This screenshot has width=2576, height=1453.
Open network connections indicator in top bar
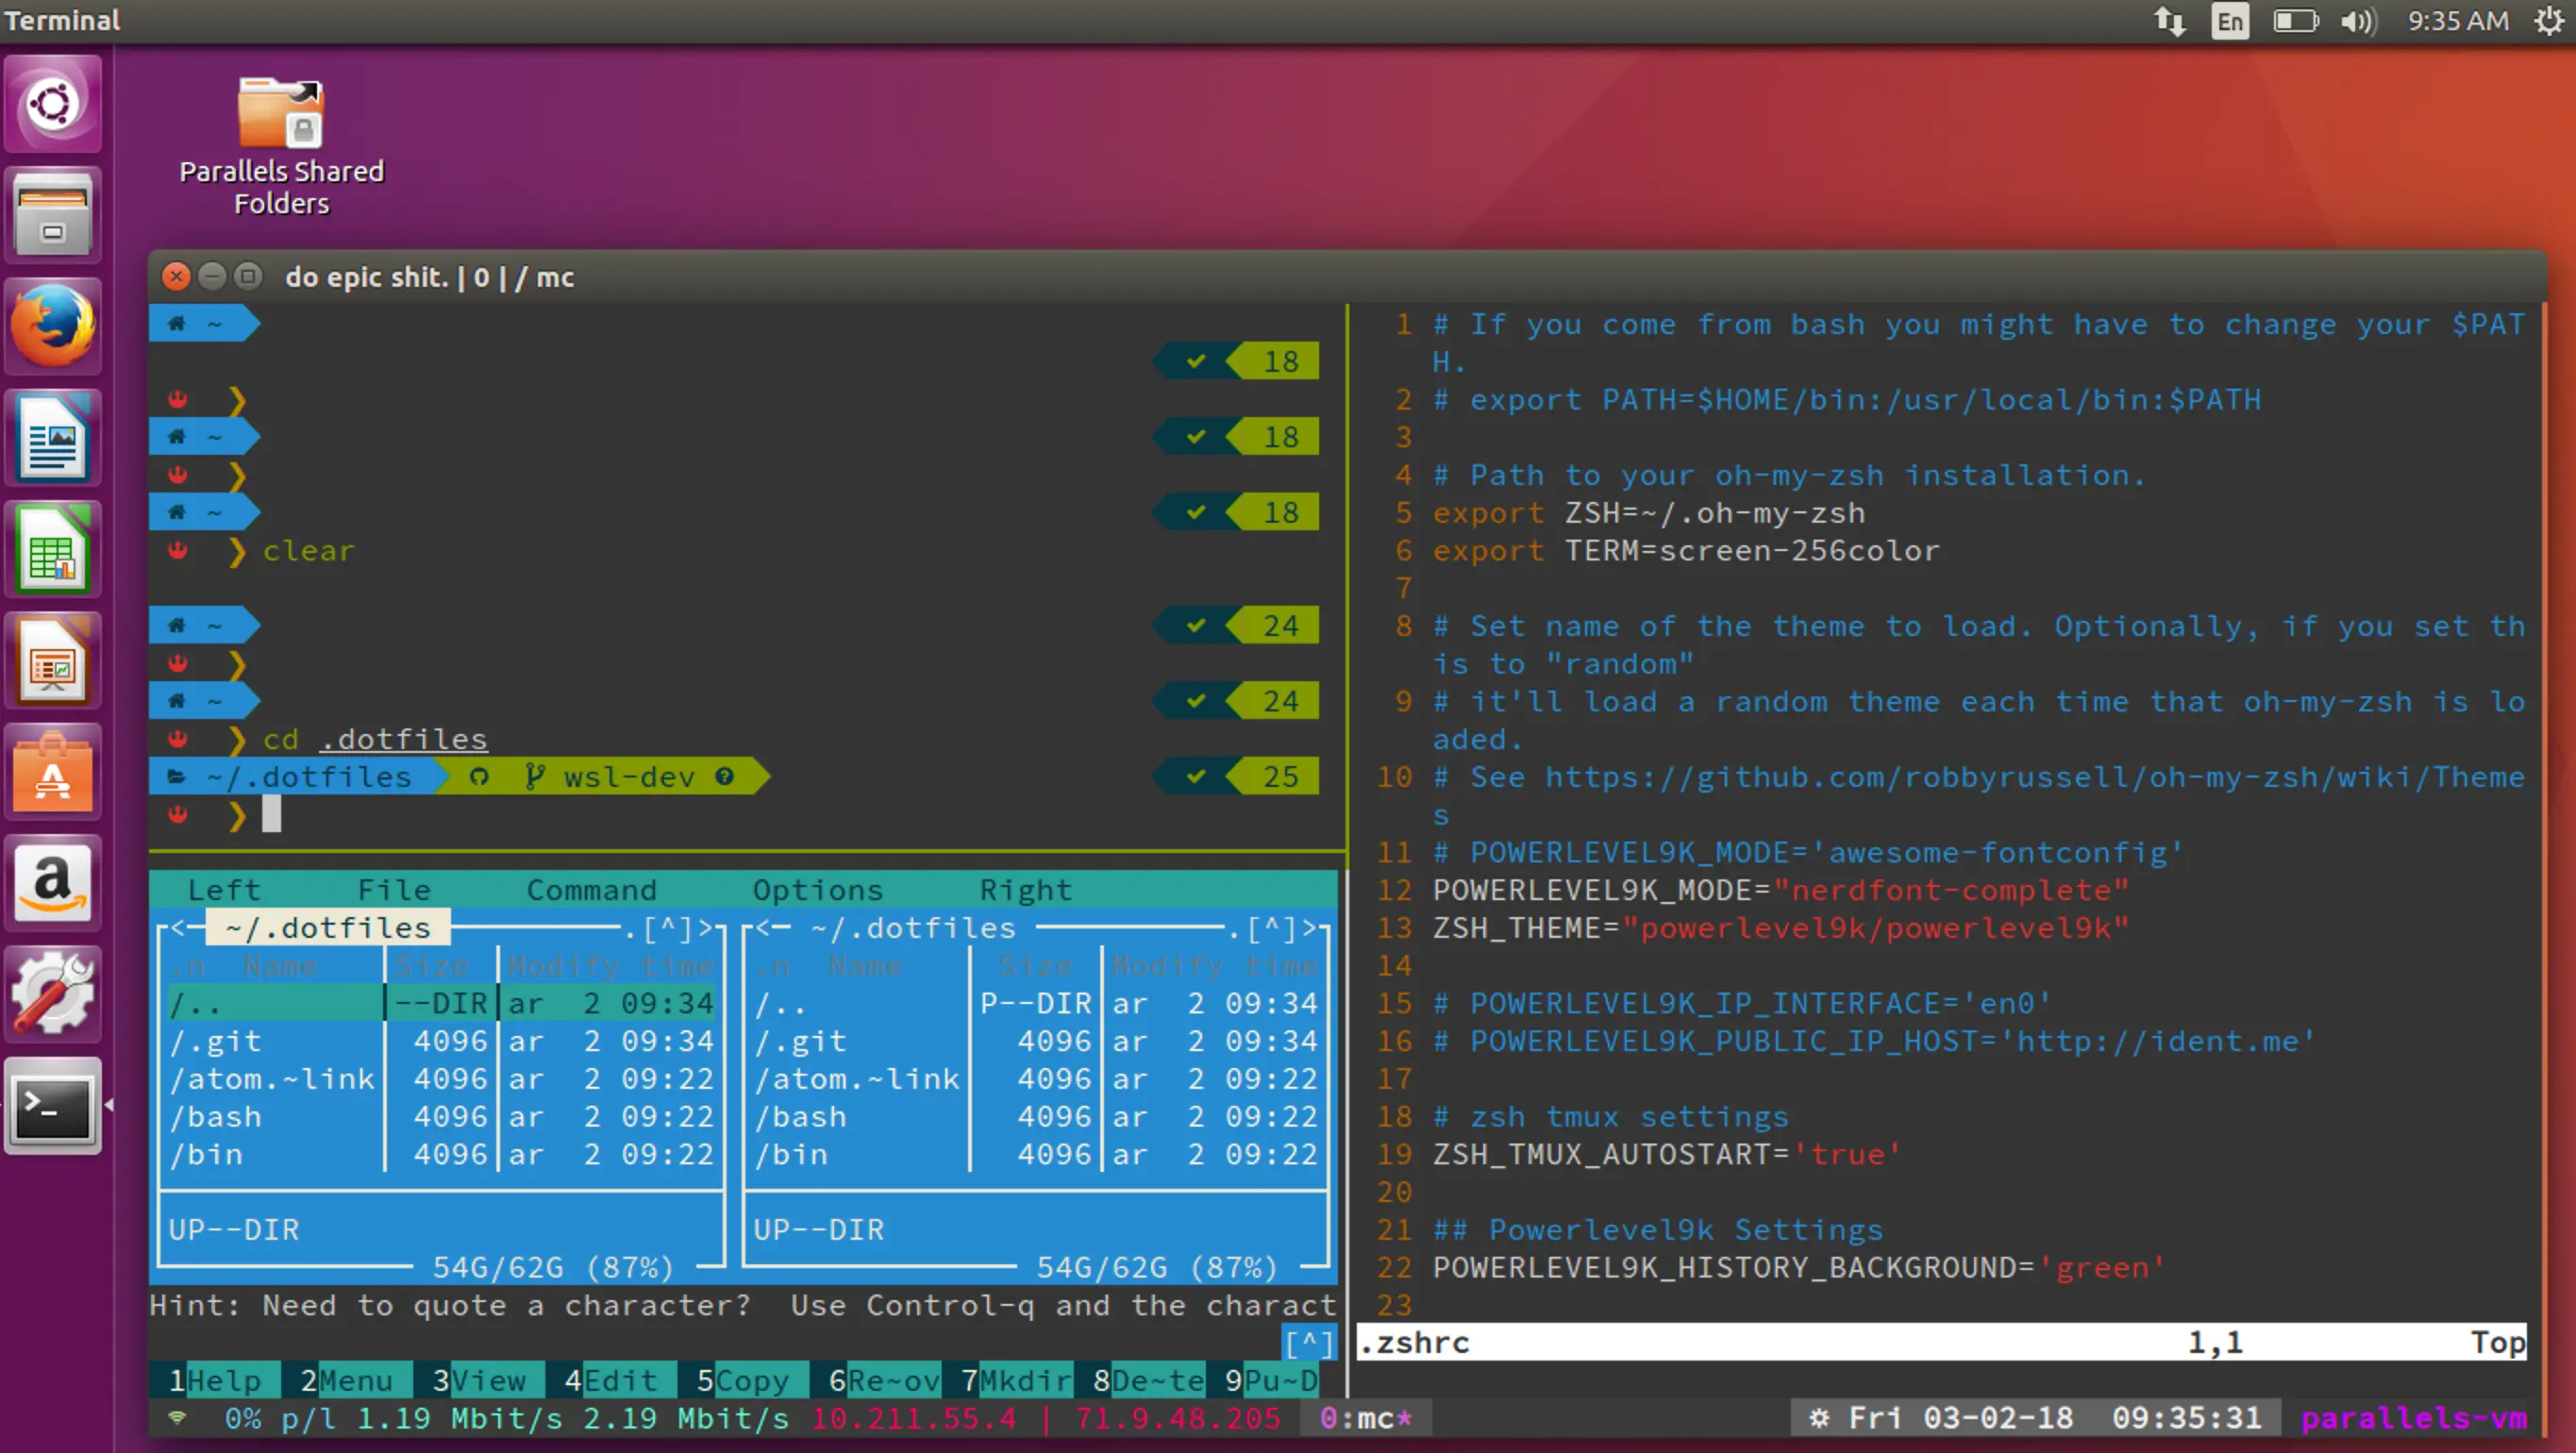[x=2168, y=21]
